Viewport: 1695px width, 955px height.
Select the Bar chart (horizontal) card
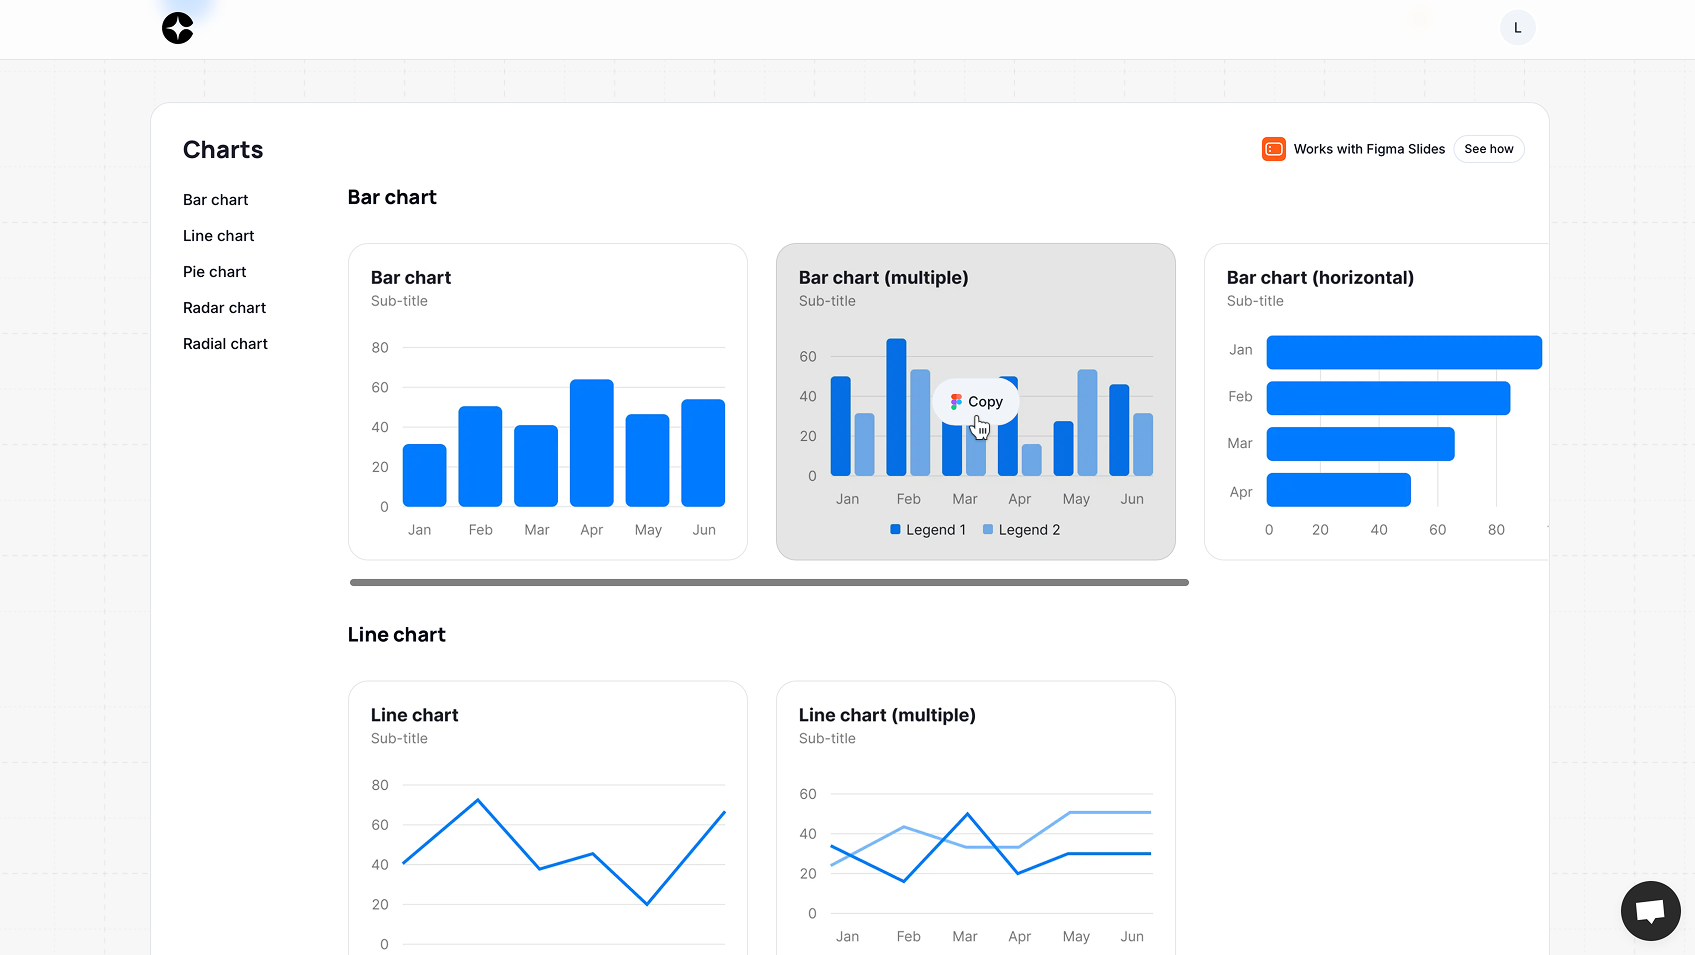point(1376,401)
